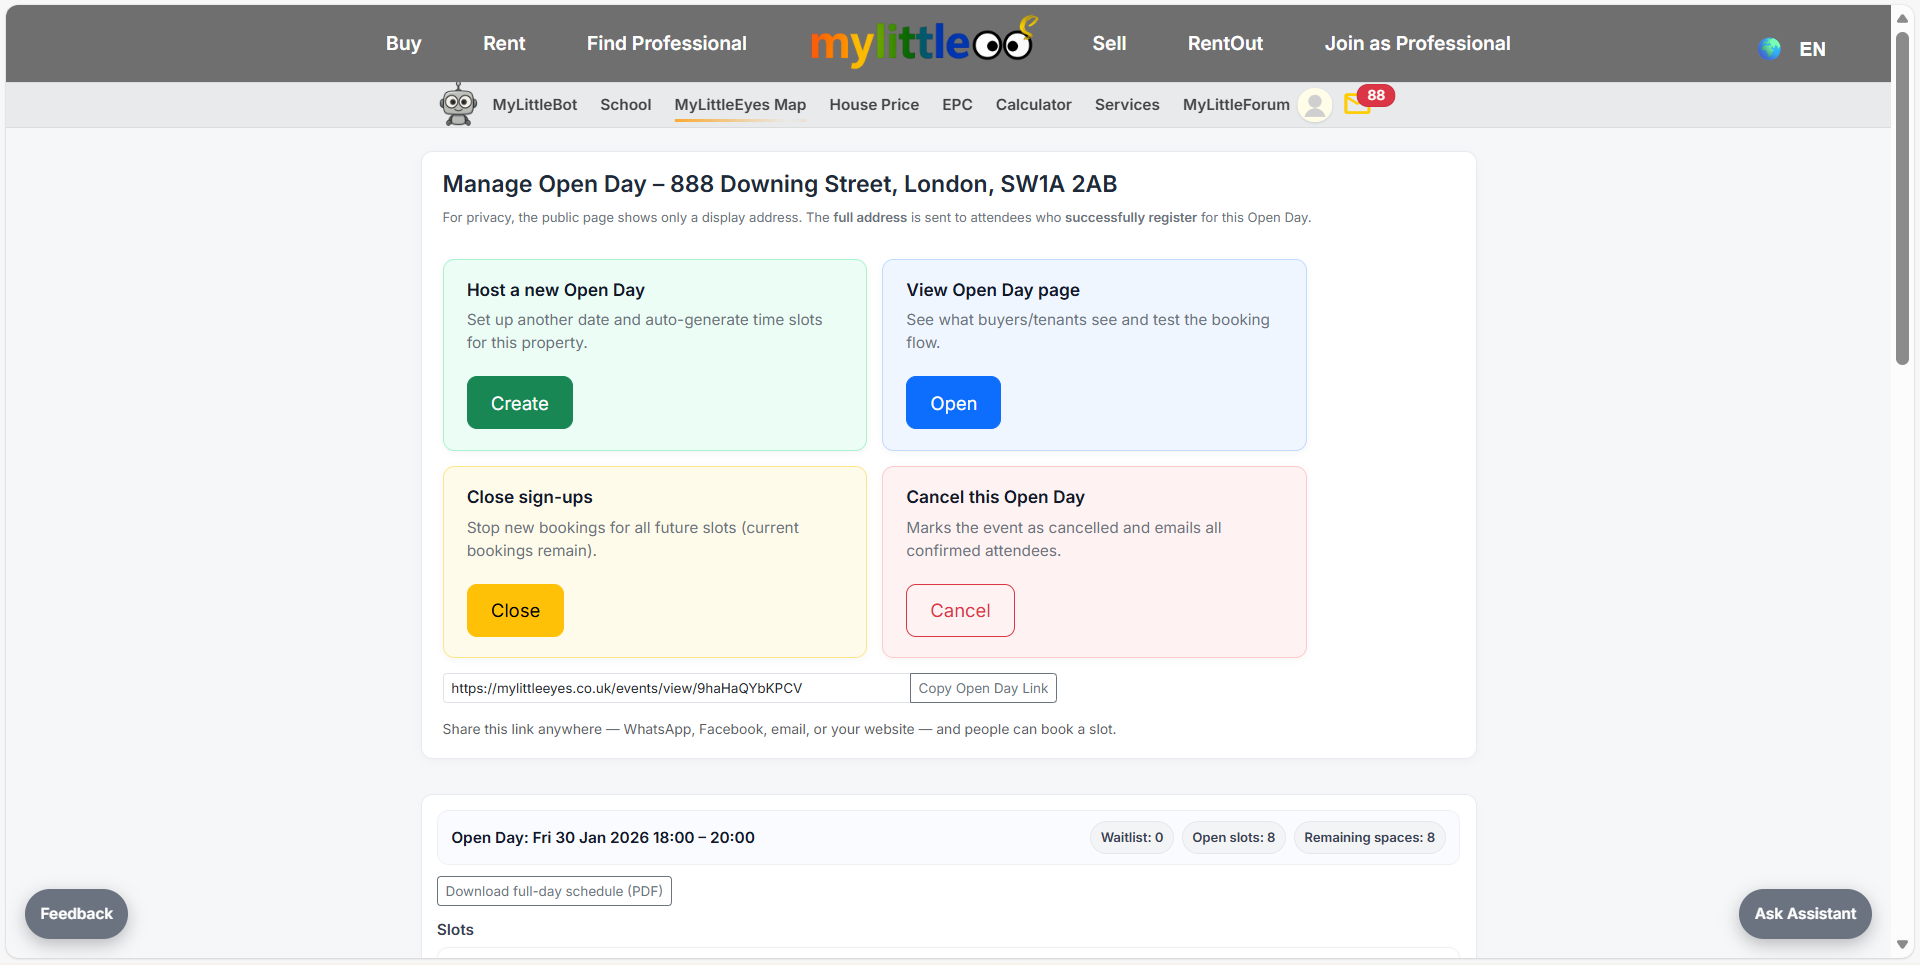The height and width of the screenshot is (965, 1920).
Task: Close sign-ups for future slots
Action: point(514,610)
